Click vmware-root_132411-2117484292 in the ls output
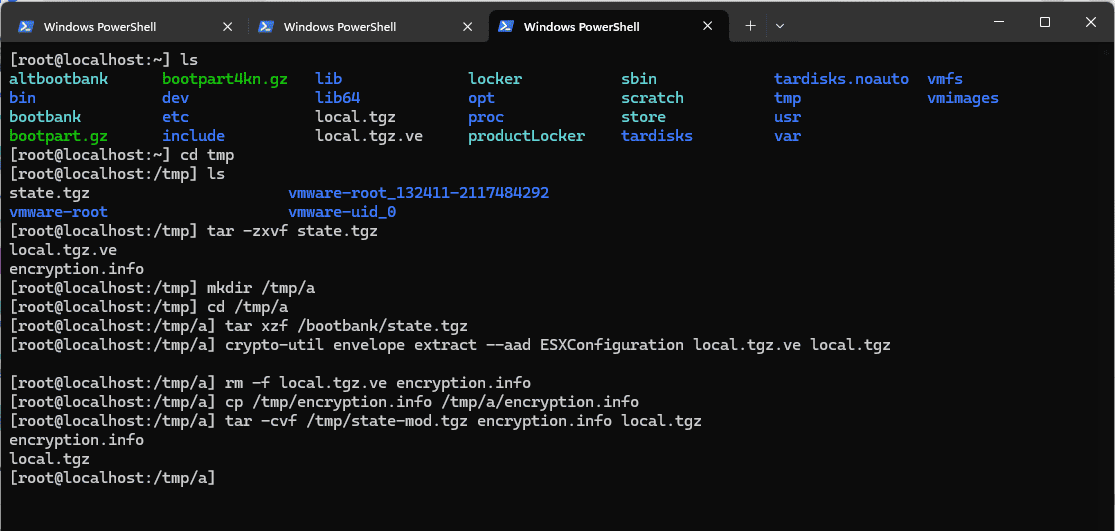Image resolution: width=1115 pixels, height=531 pixels. tap(418, 193)
